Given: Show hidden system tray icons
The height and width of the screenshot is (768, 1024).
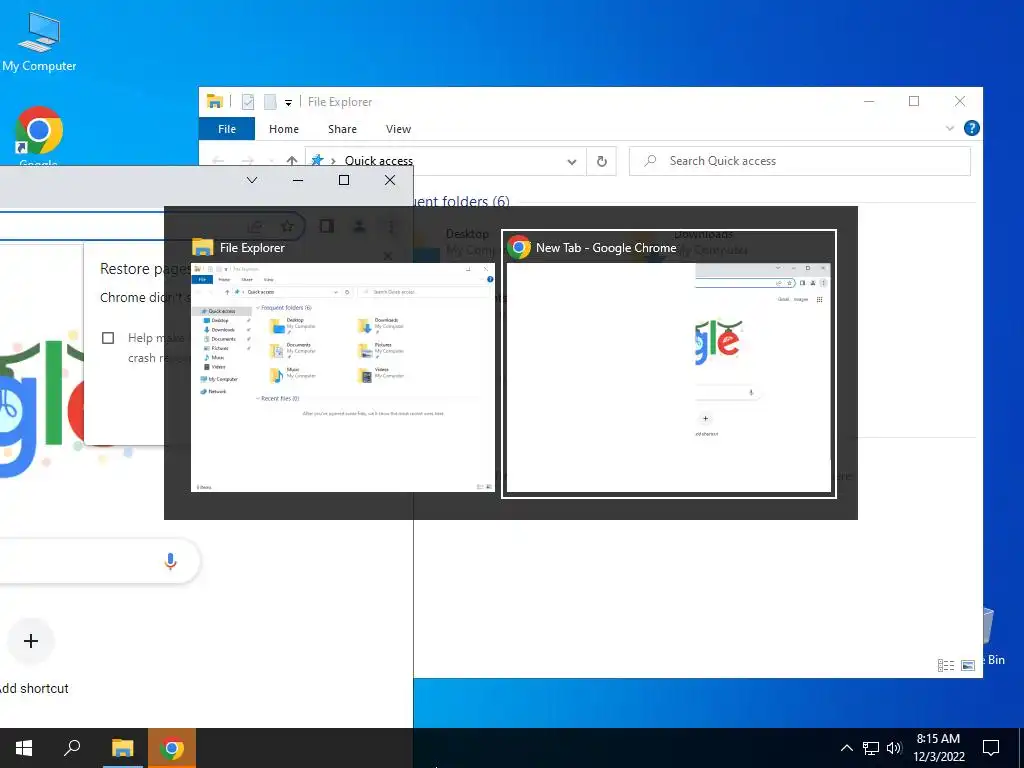Looking at the screenshot, I should [846, 748].
